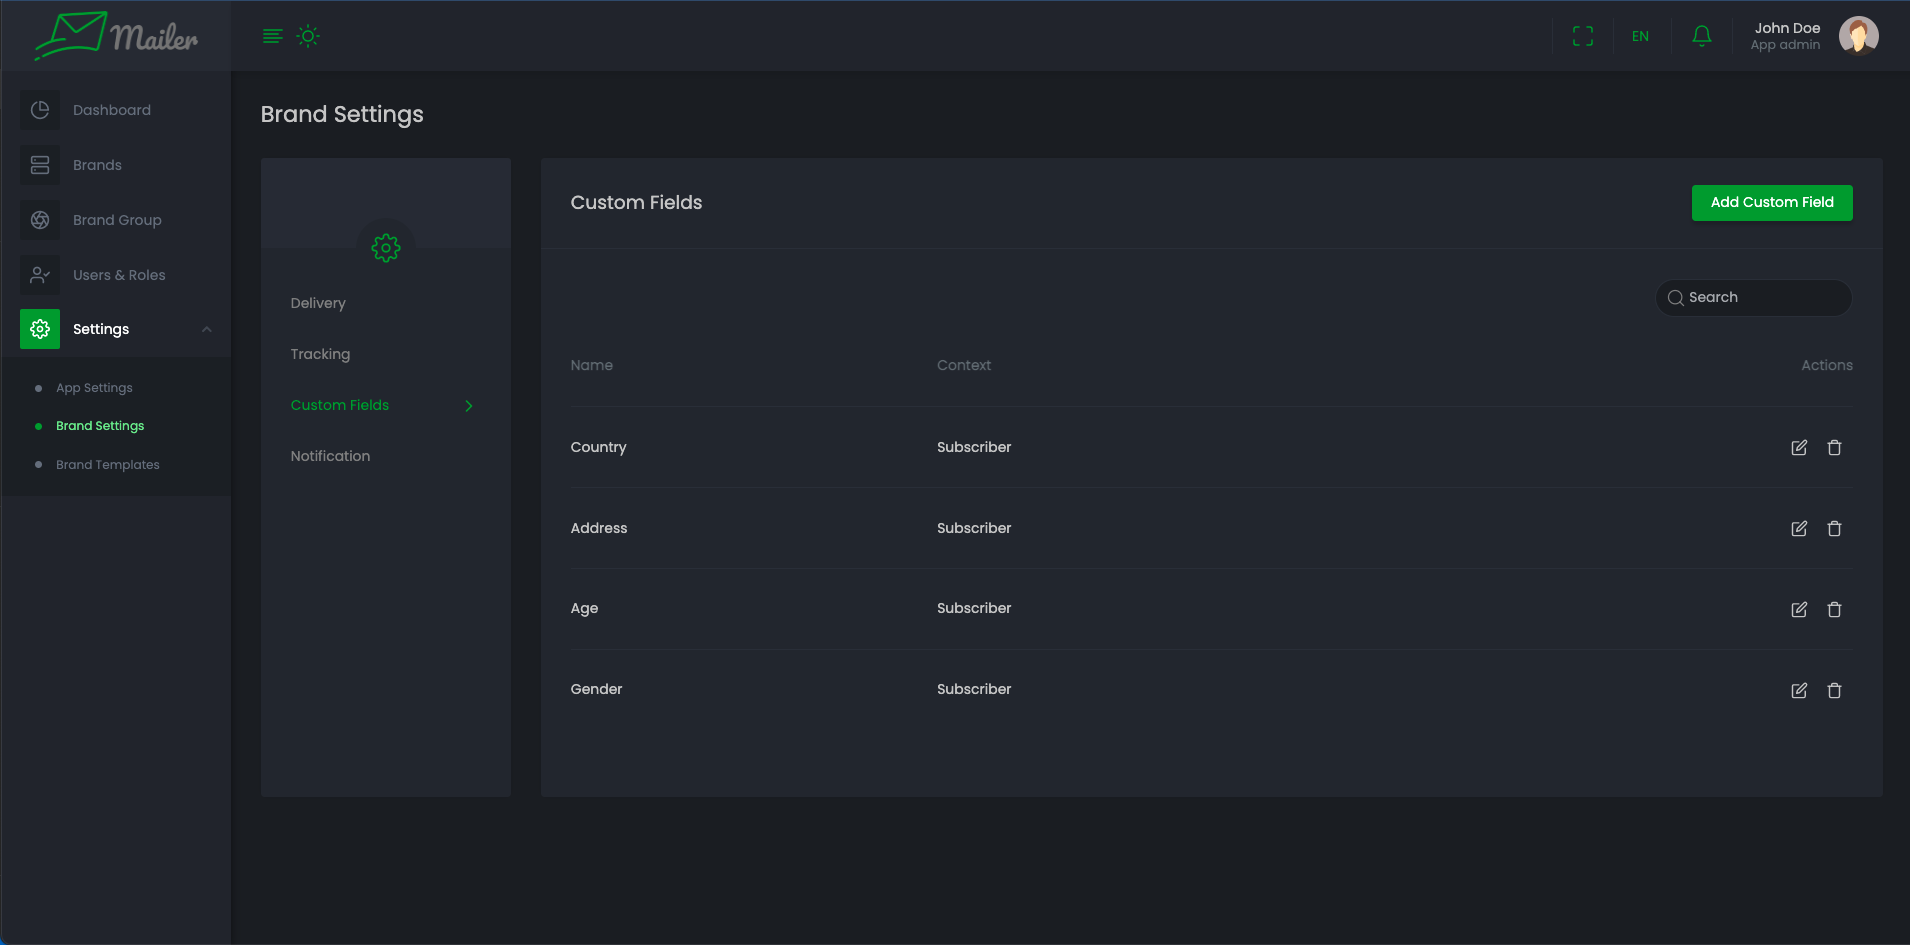Screen dimensions: 1910x945
Task: Click the edit icon for Age field
Action: pos(1798,610)
